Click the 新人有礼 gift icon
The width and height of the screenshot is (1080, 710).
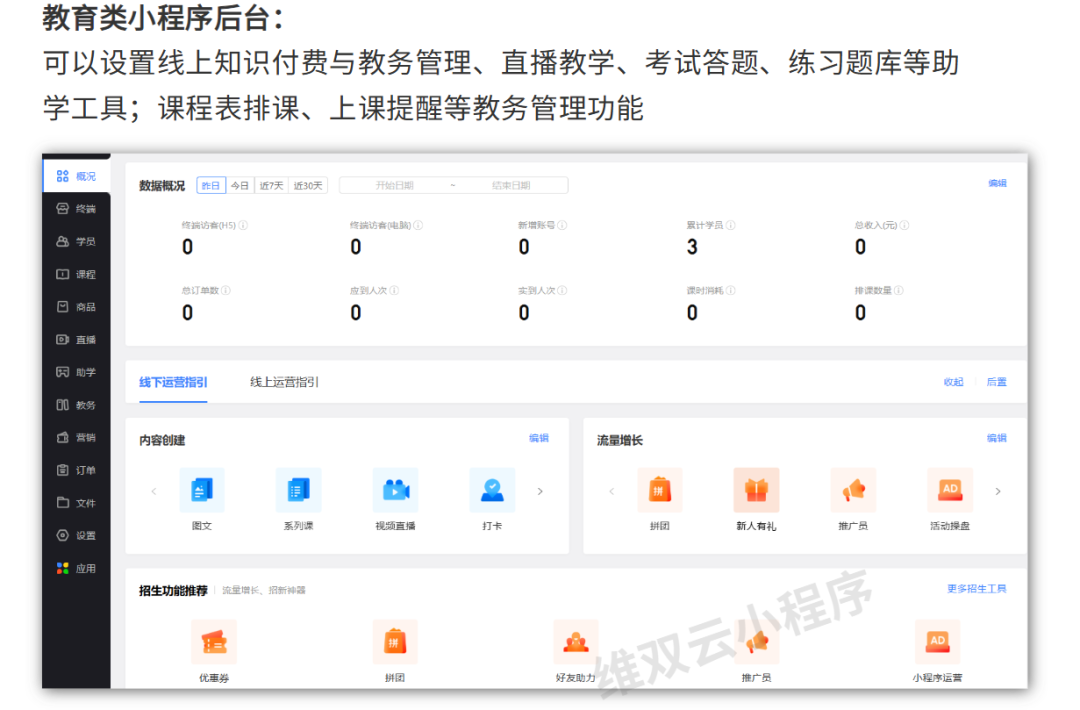(756, 490)
